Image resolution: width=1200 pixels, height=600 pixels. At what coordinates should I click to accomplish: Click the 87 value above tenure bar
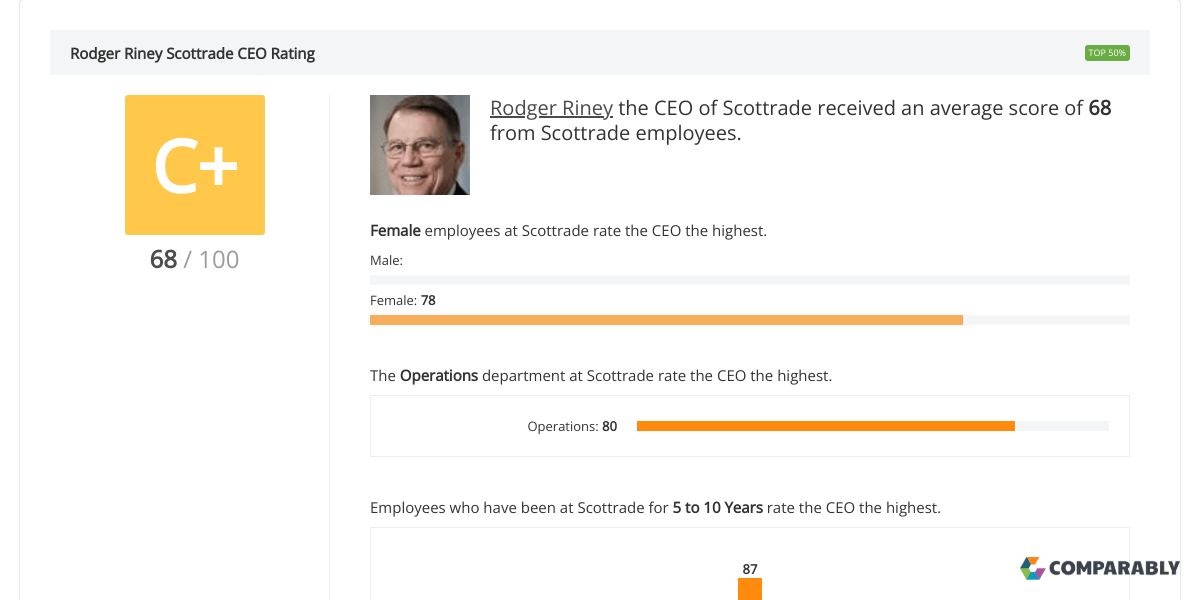pos(750,569)
